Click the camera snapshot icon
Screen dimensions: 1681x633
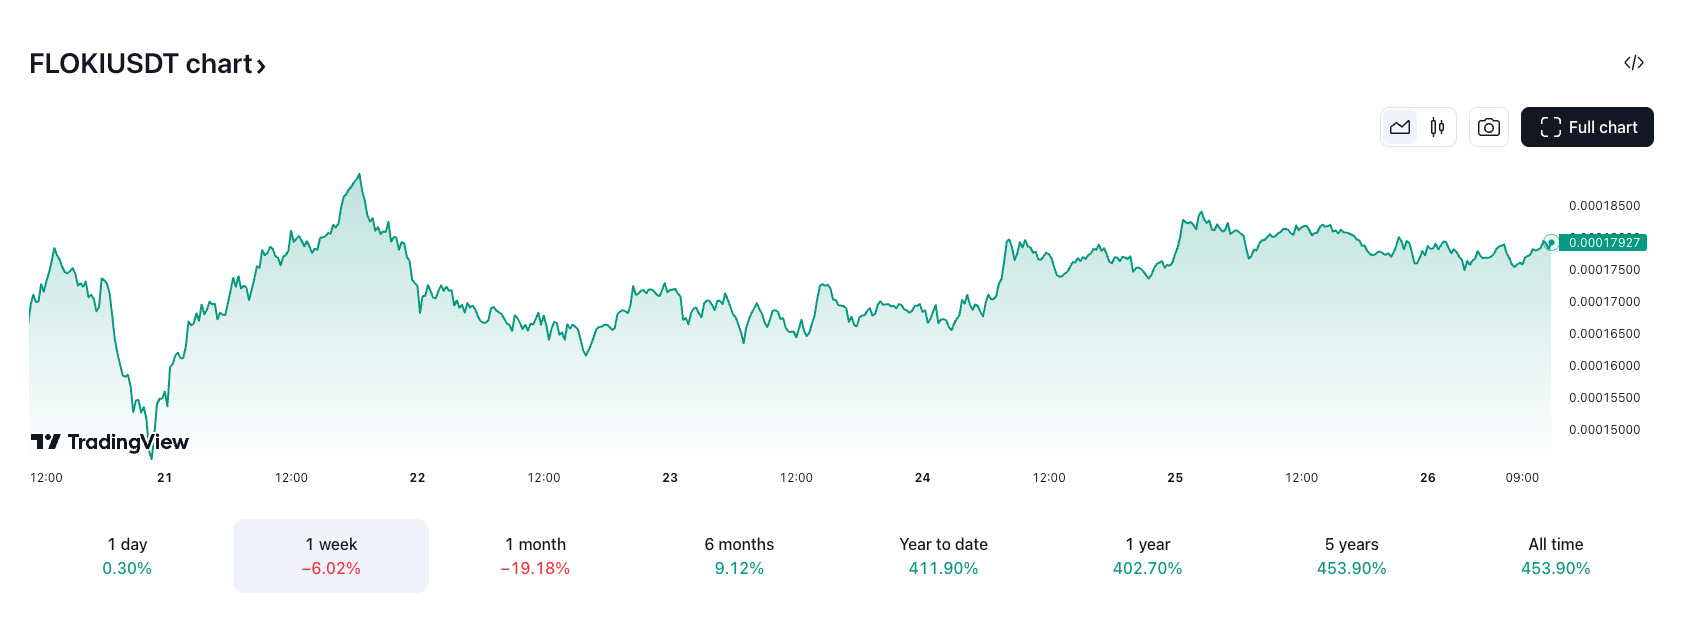tap(1489, 127)
